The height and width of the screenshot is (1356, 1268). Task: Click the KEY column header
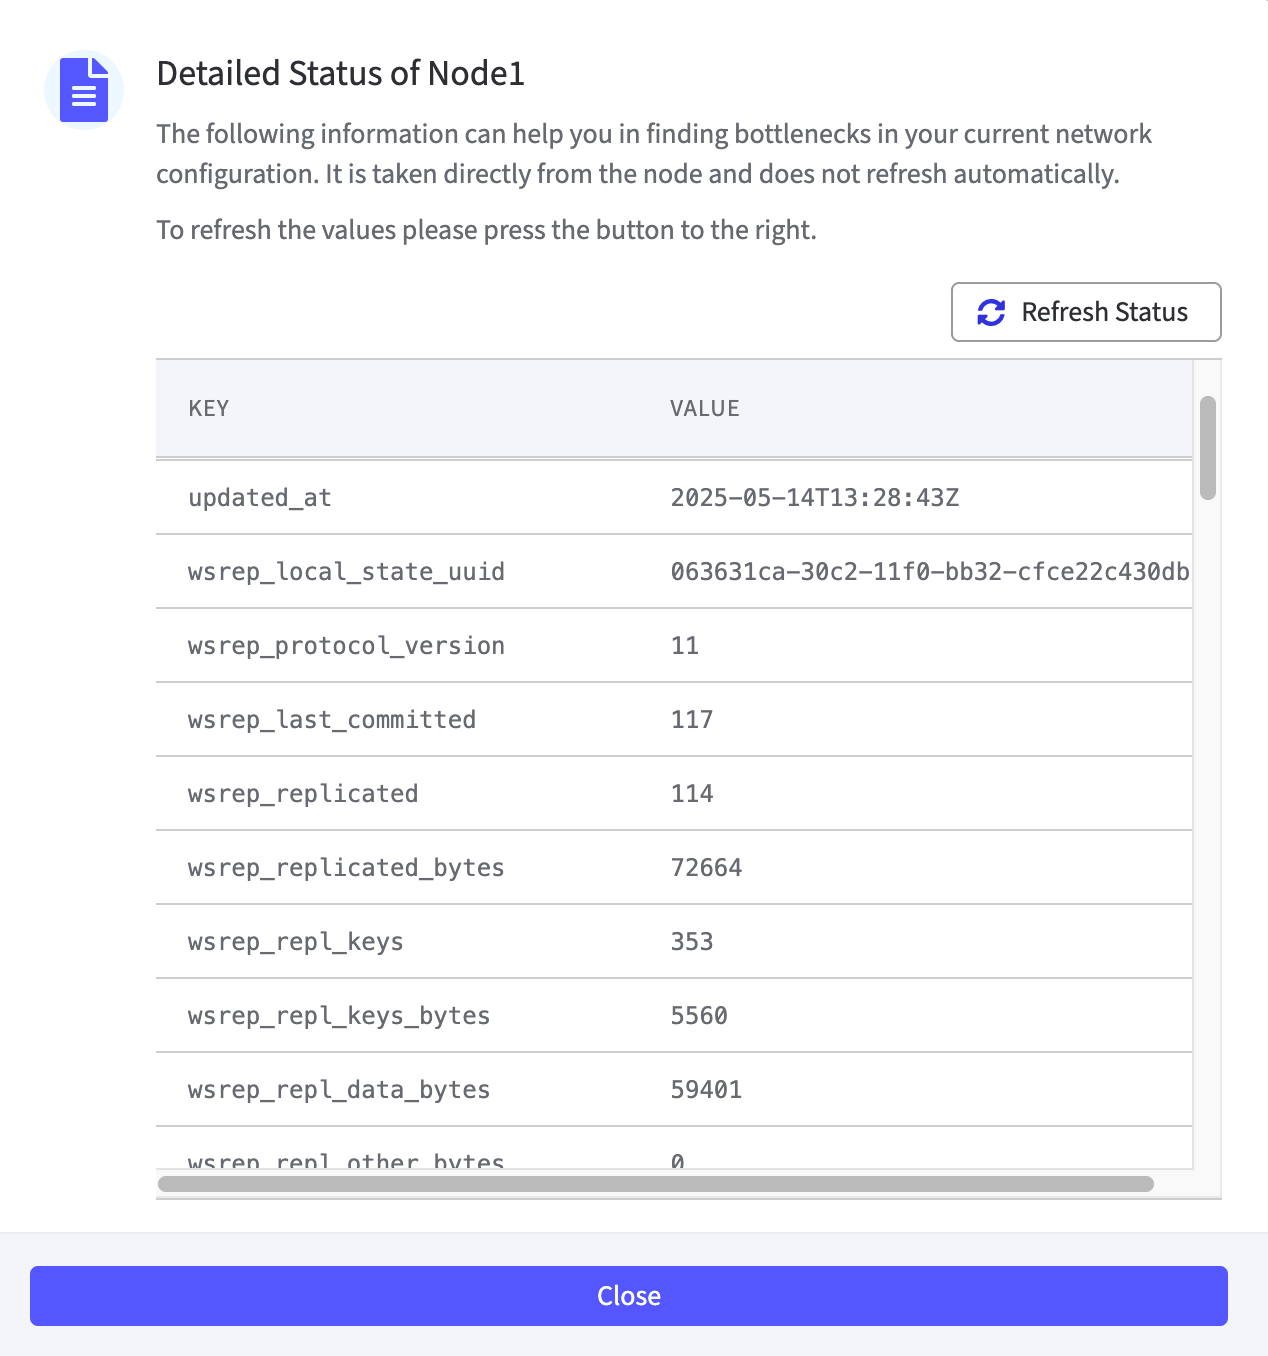point(209,408)
